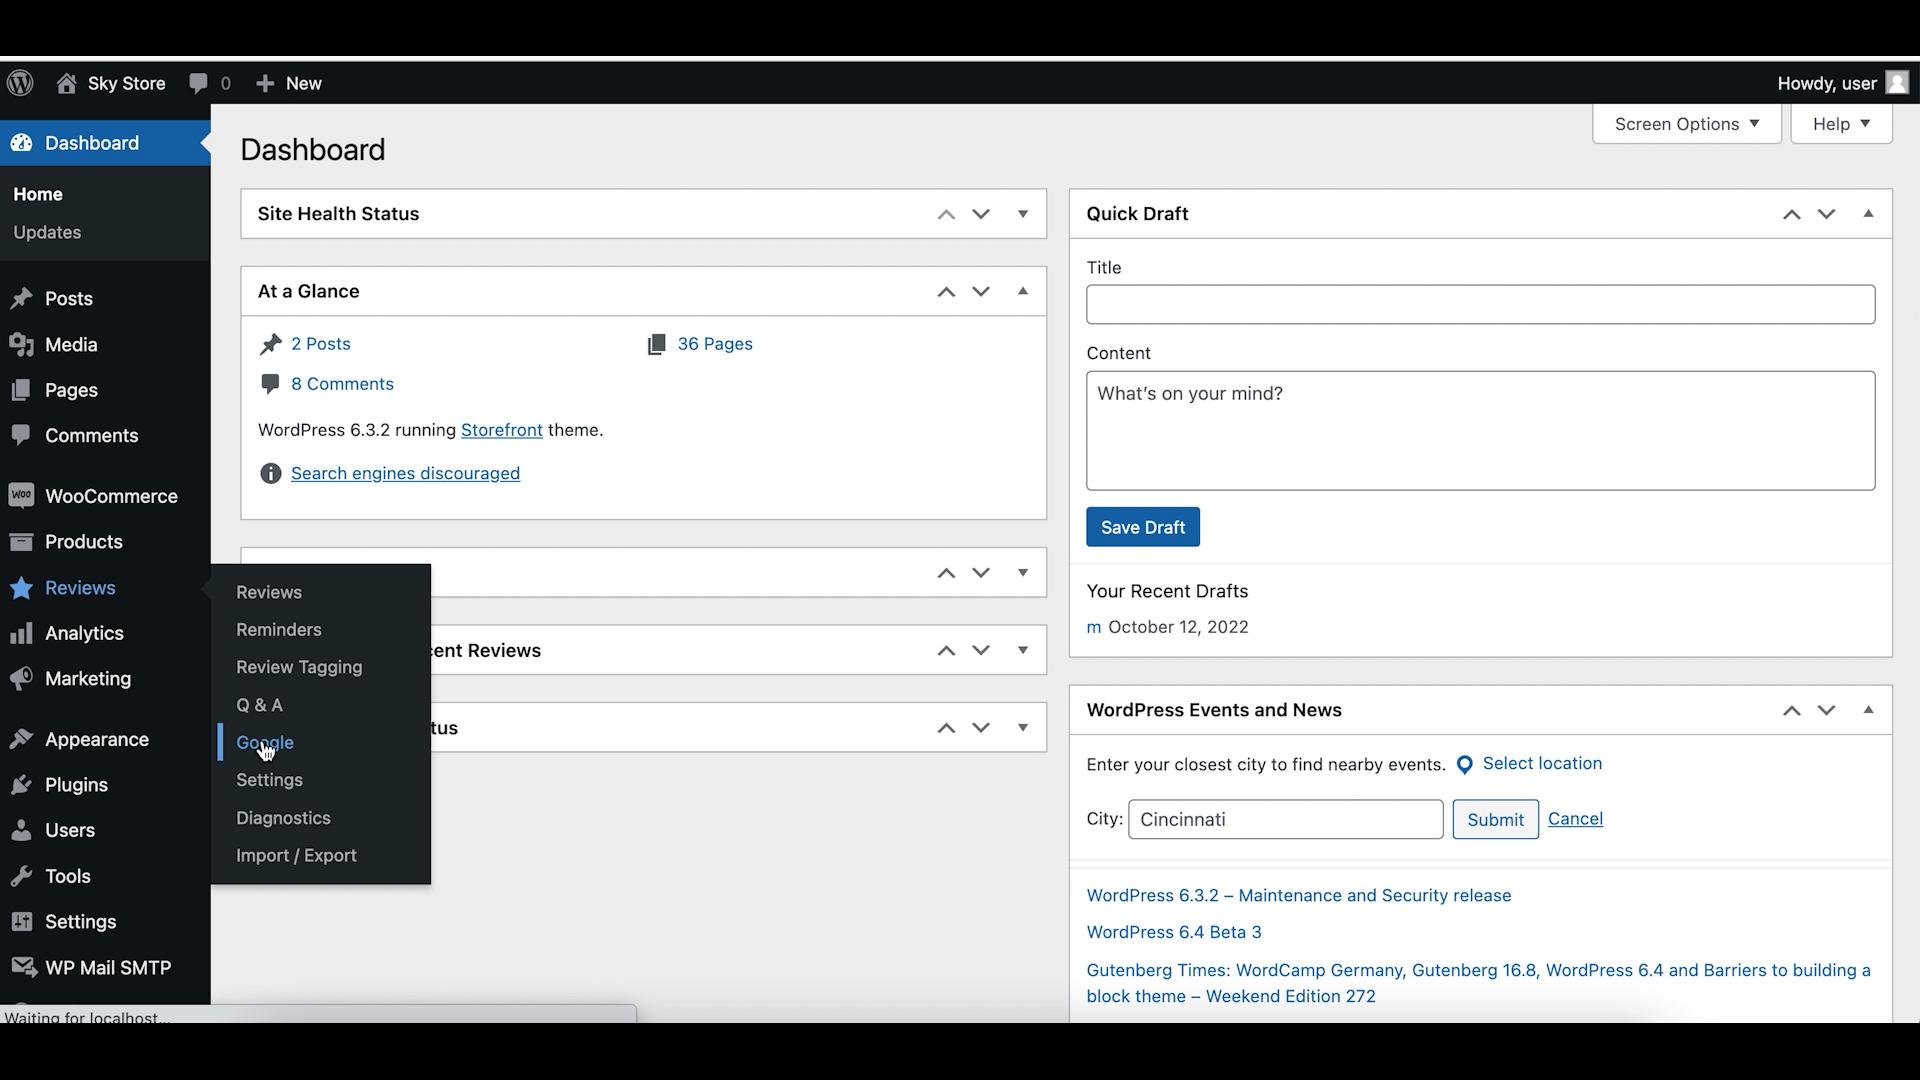The width and height of the screenshot is (1920, 1080).
Task: Click the Comments bubble icon in sidebar
Action: point(21,436)
